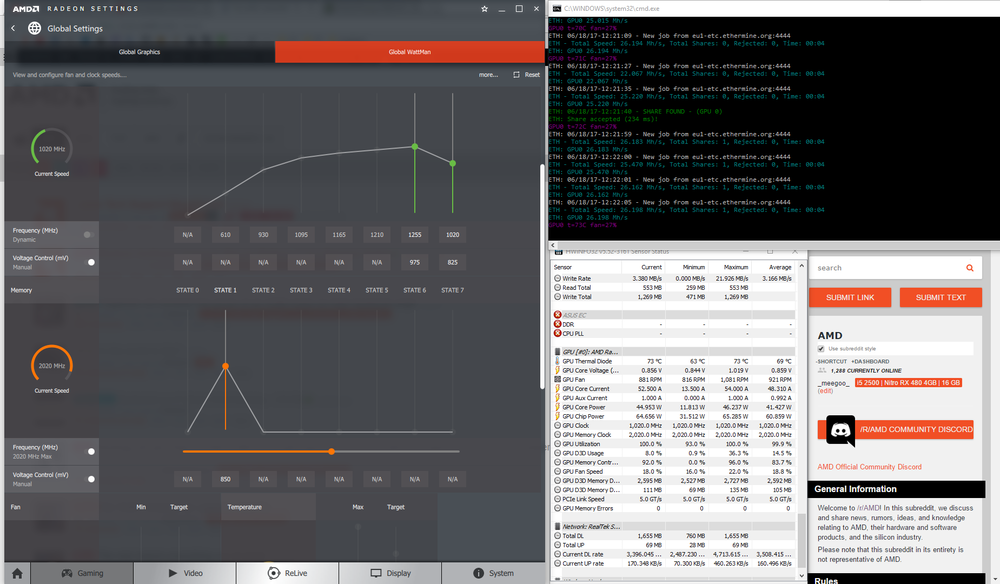Toggle memory Frequency 2020 MHz Max switch
This screenshot has width=1000, height=584.
[92, 451]
